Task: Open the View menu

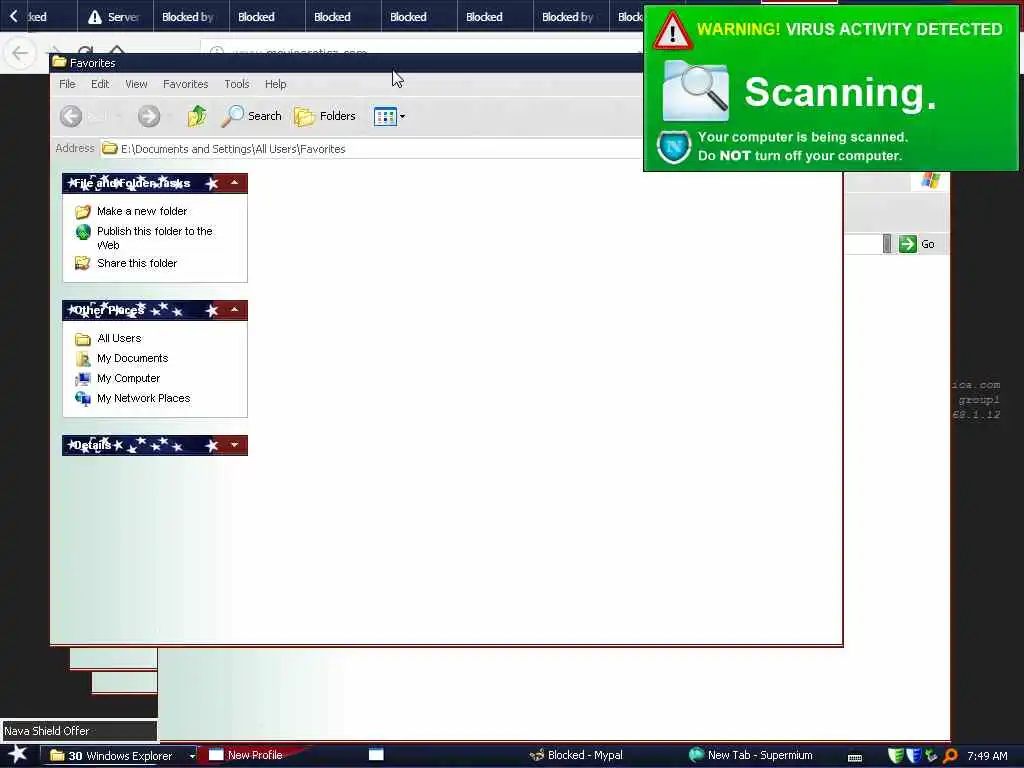Action: click(x=136, y=84)
